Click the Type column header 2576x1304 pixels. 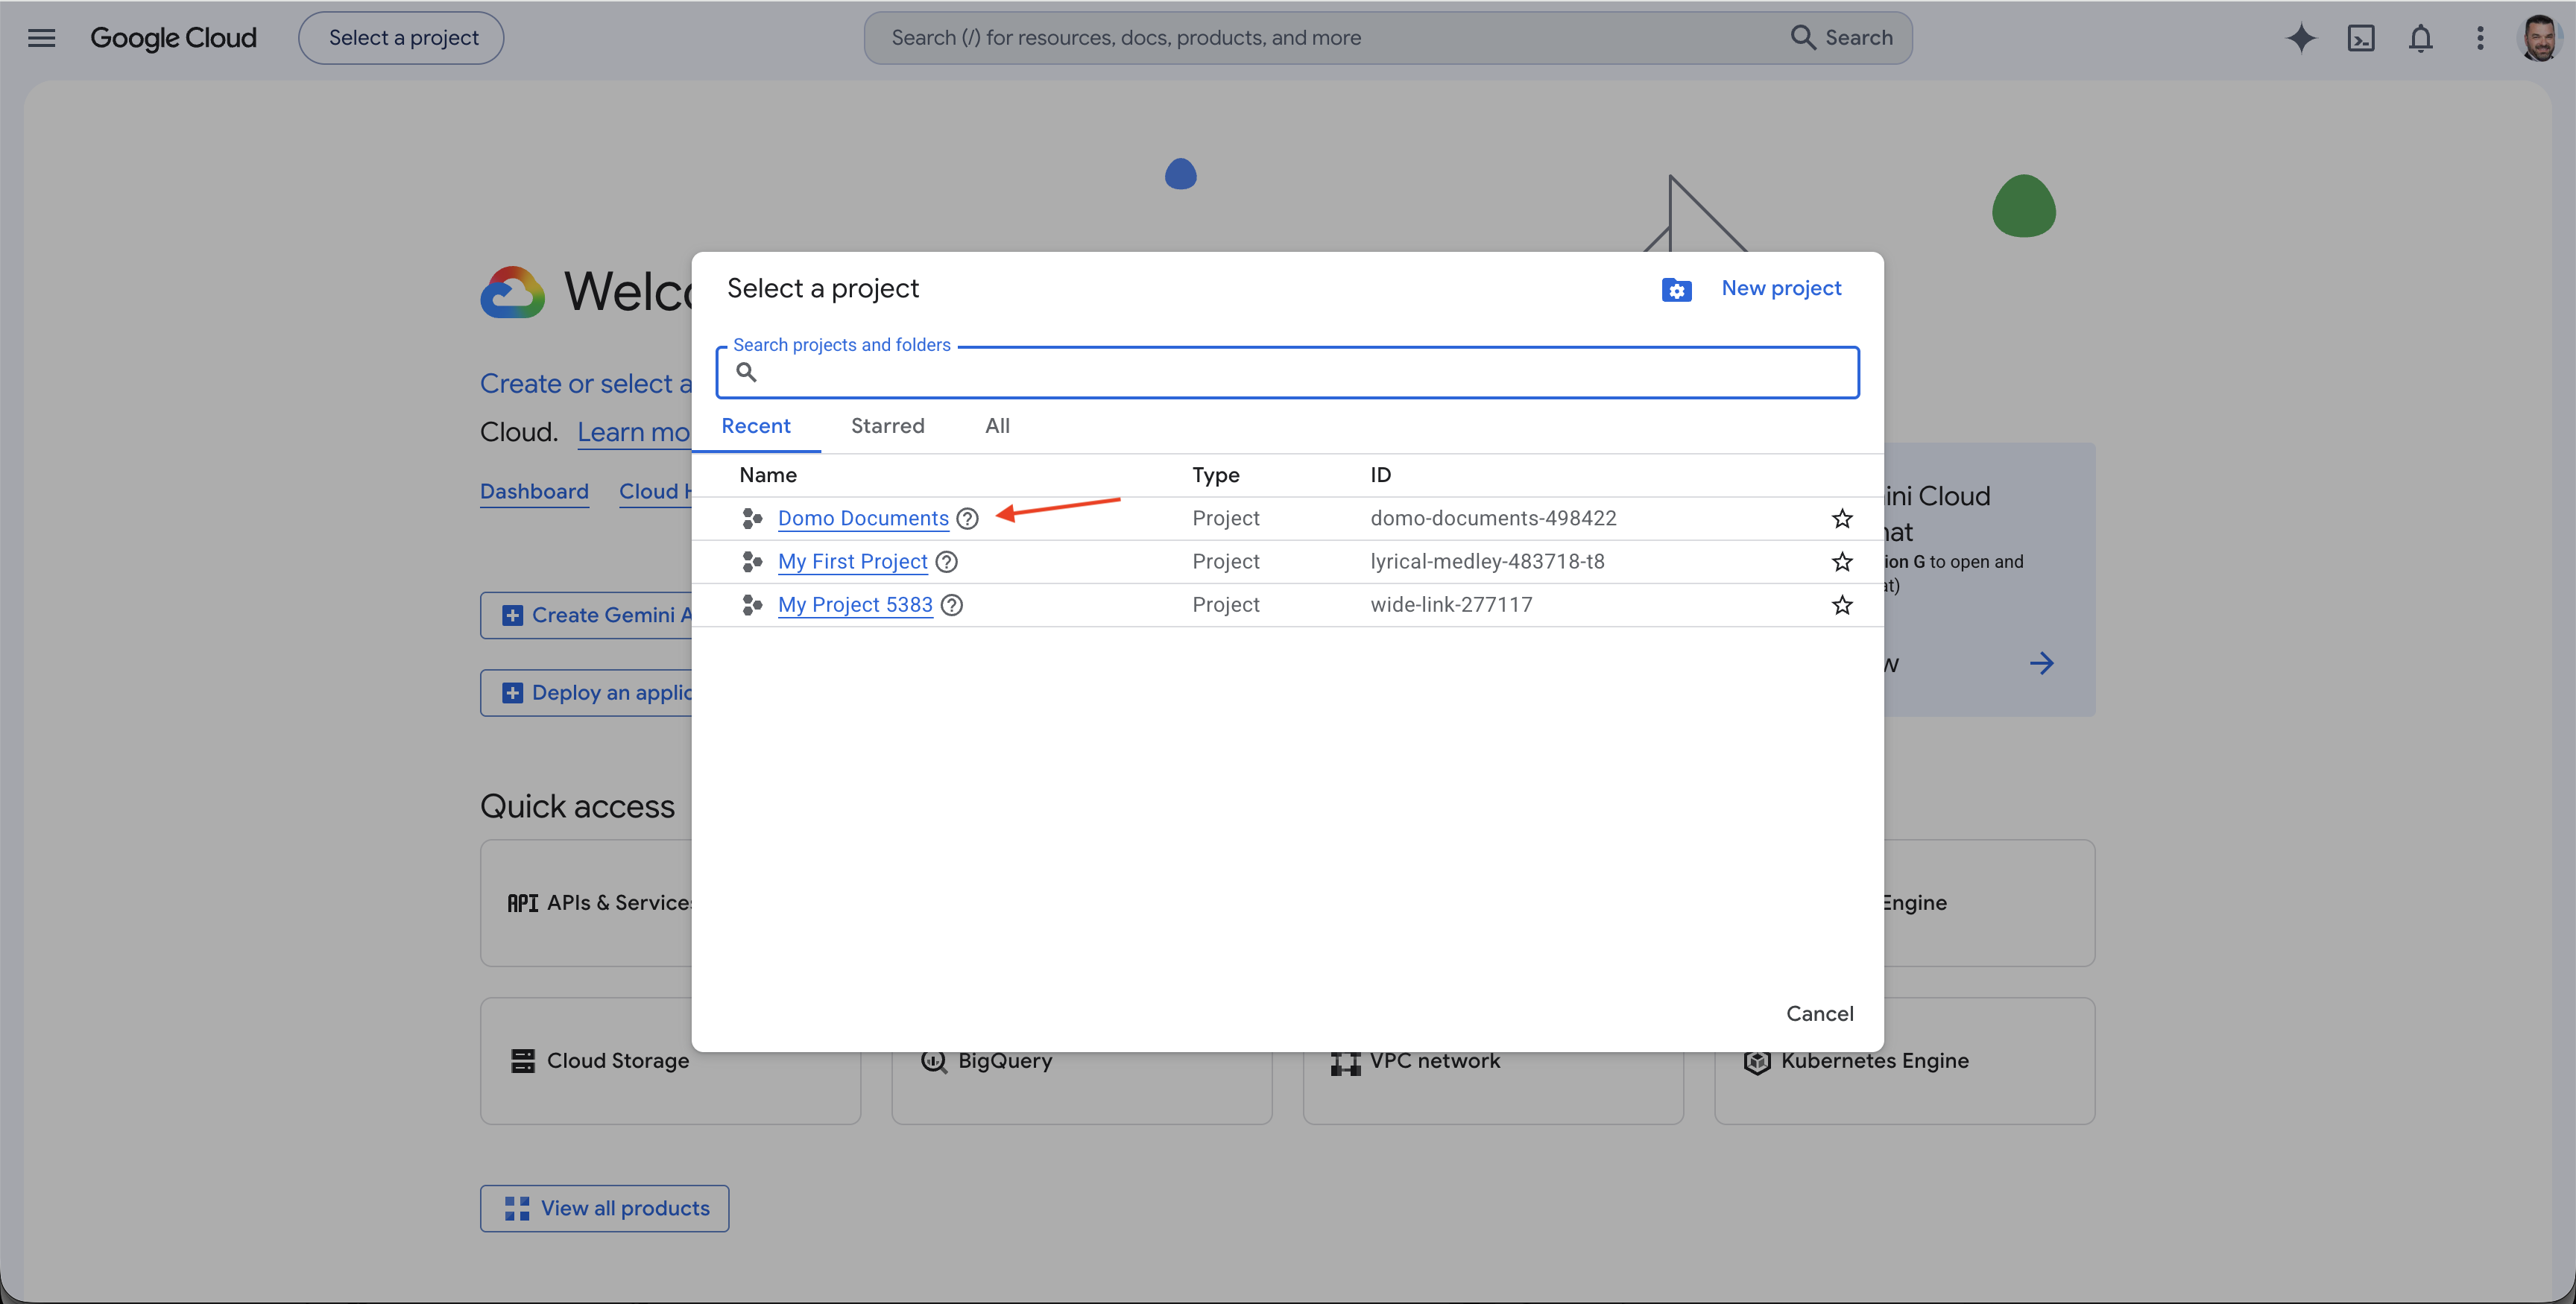click(1215, 475)
